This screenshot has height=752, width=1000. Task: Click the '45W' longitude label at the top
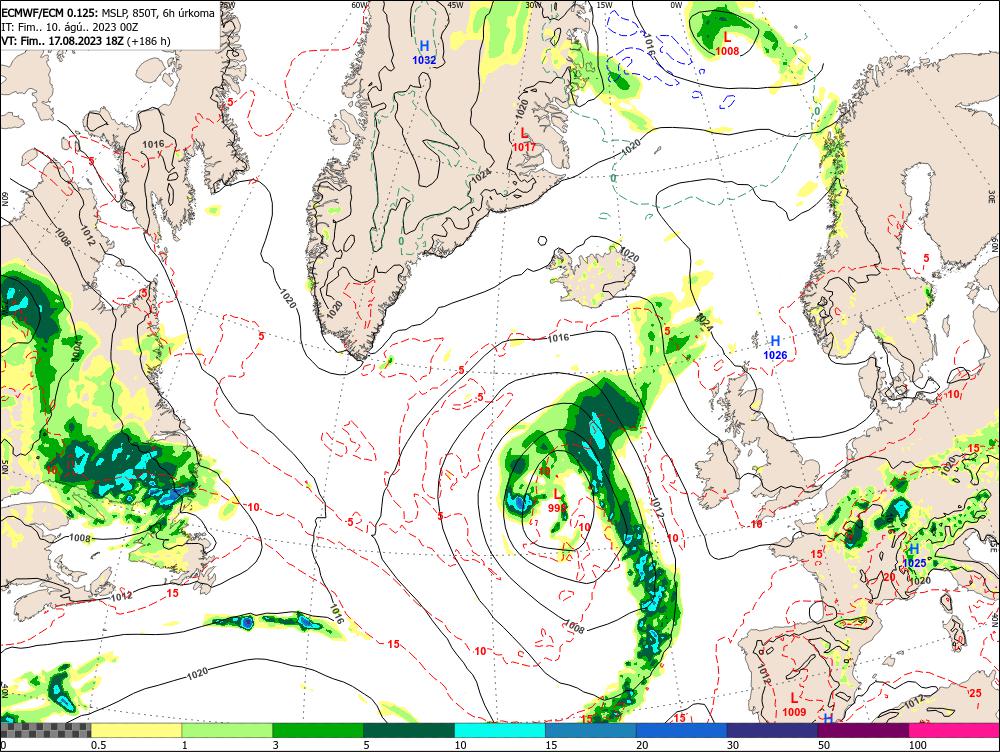coord(455,5)
